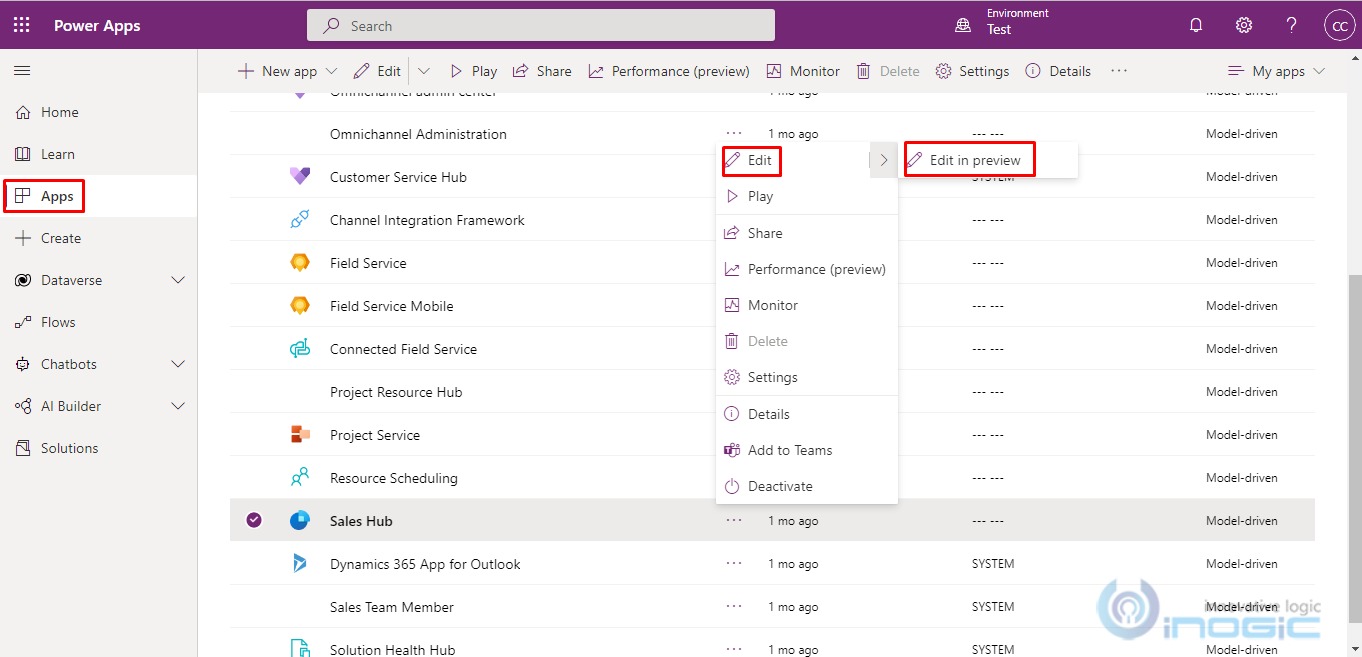
Task: Click Performance (preview) in the toolbar
Action: click(x=669, y=71)
